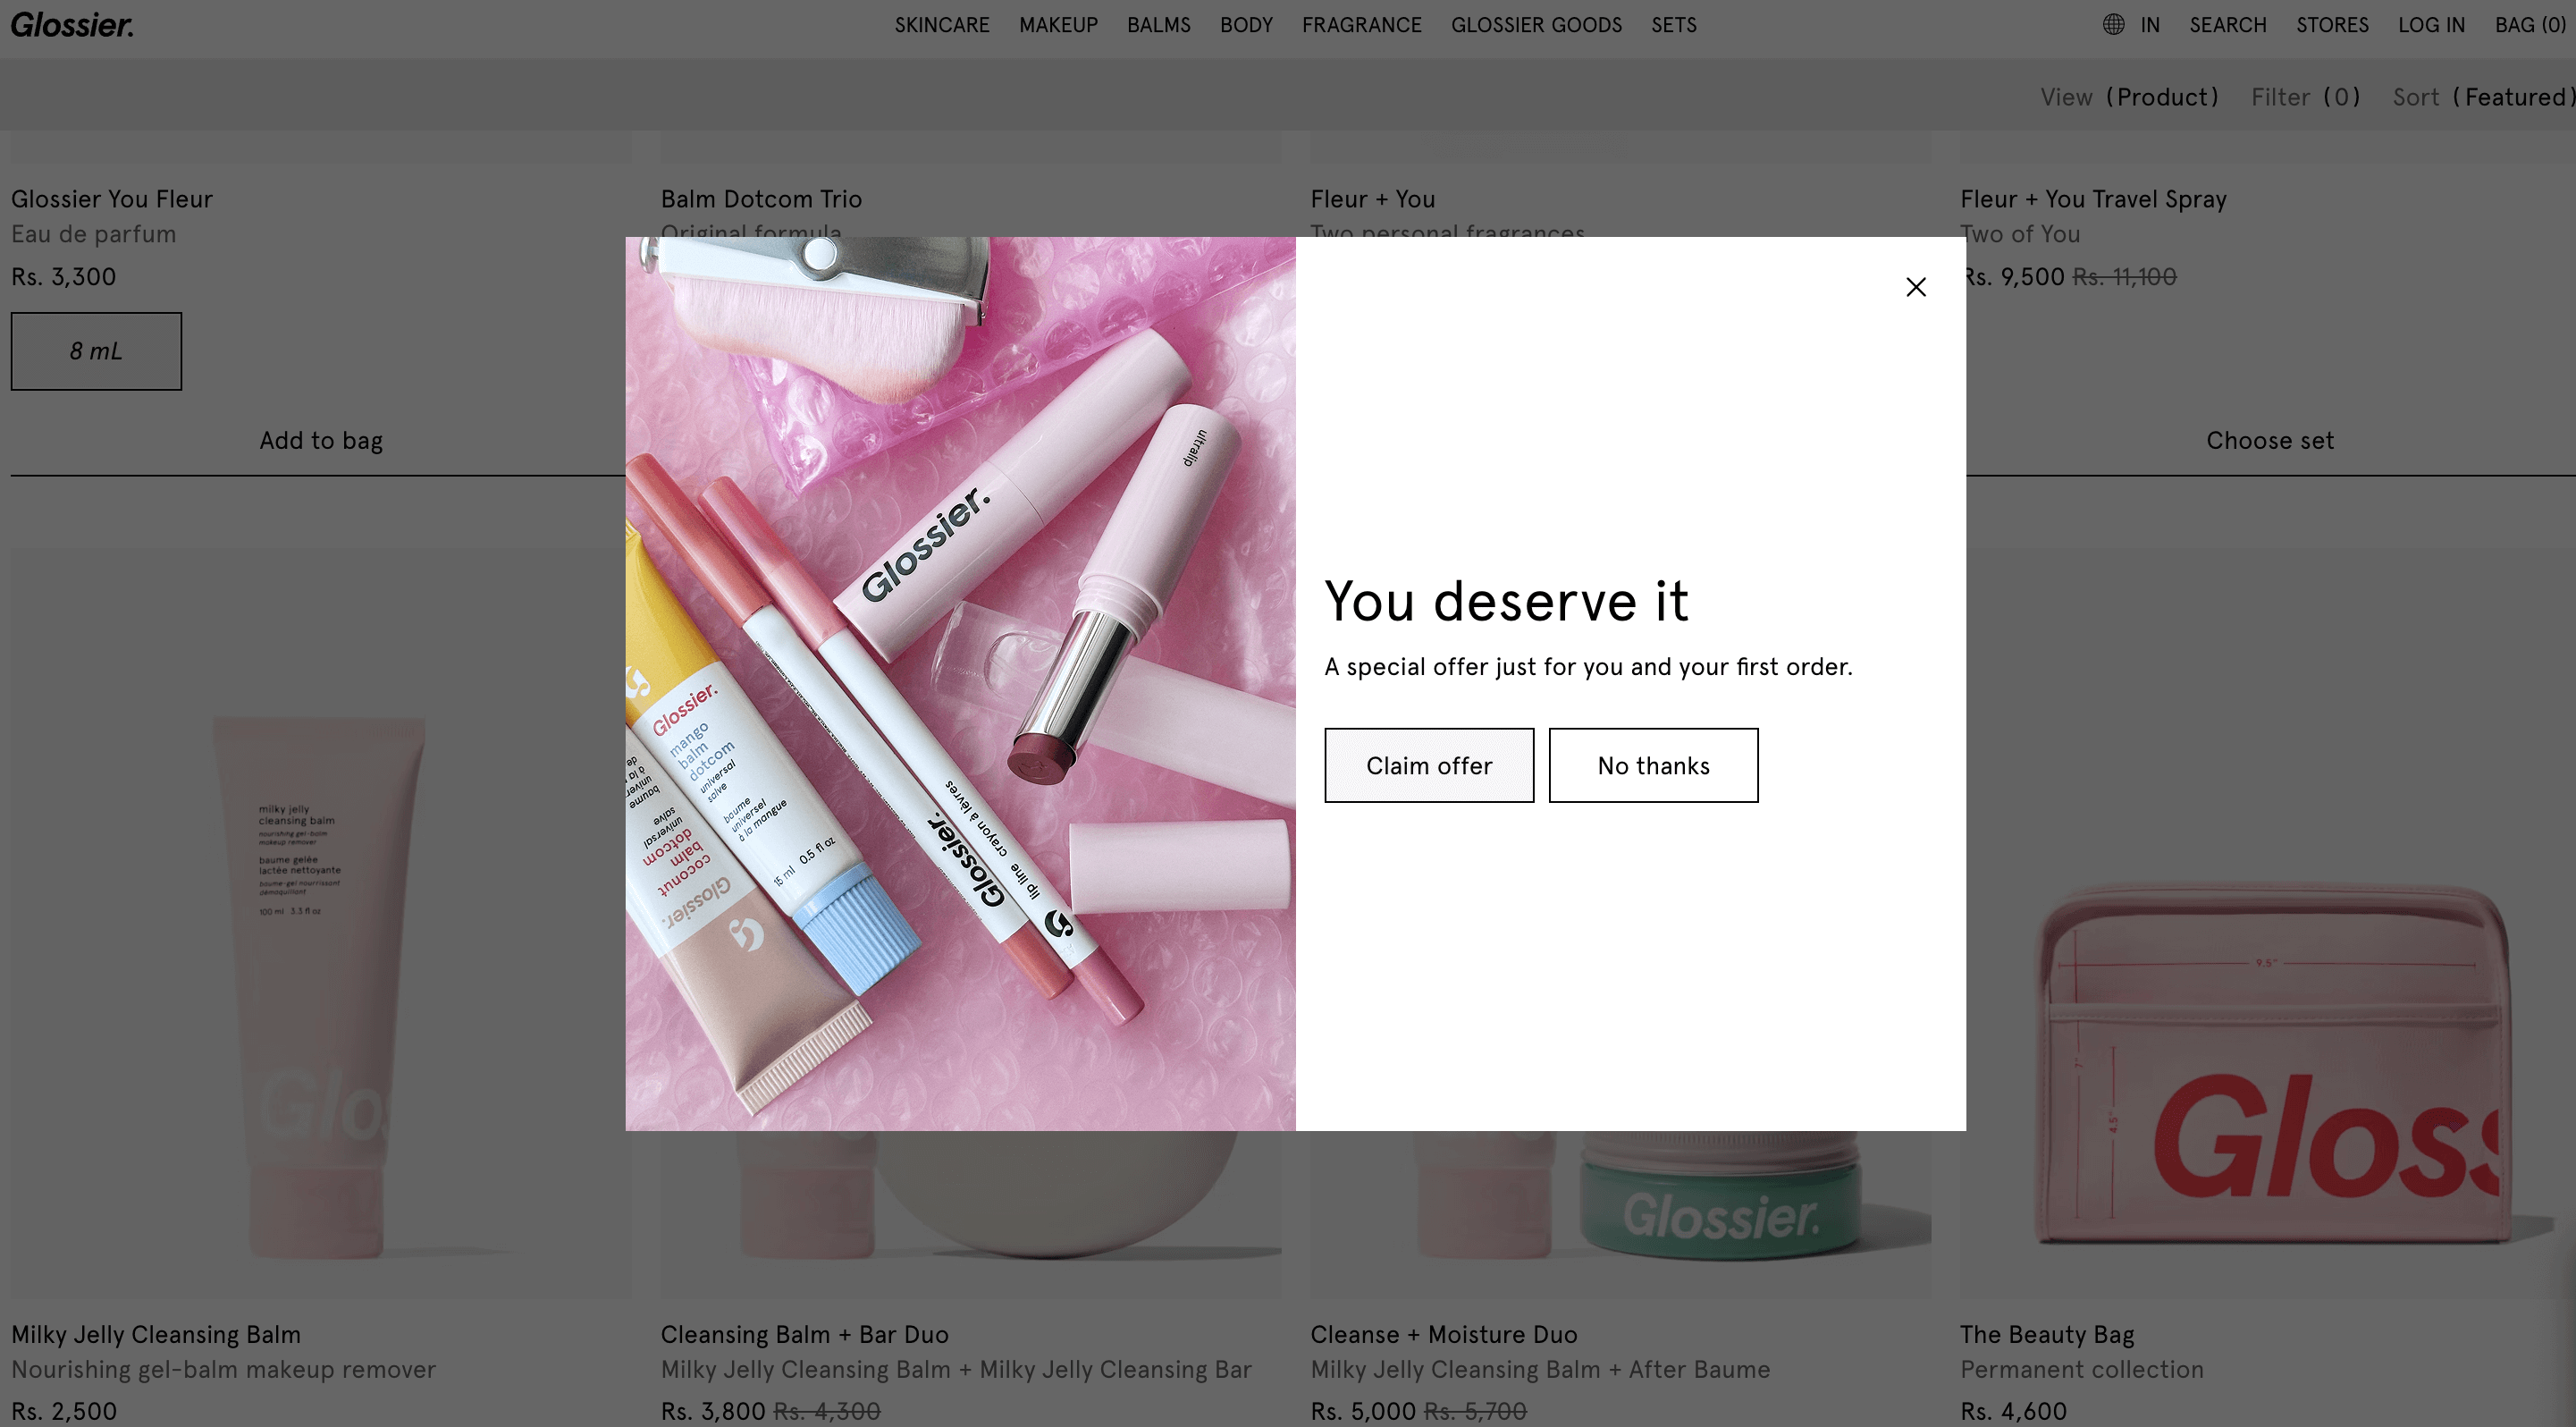Open the GLOSSIER GOODS menu
2576x1427 pixels.
(x=1536, y=25)
